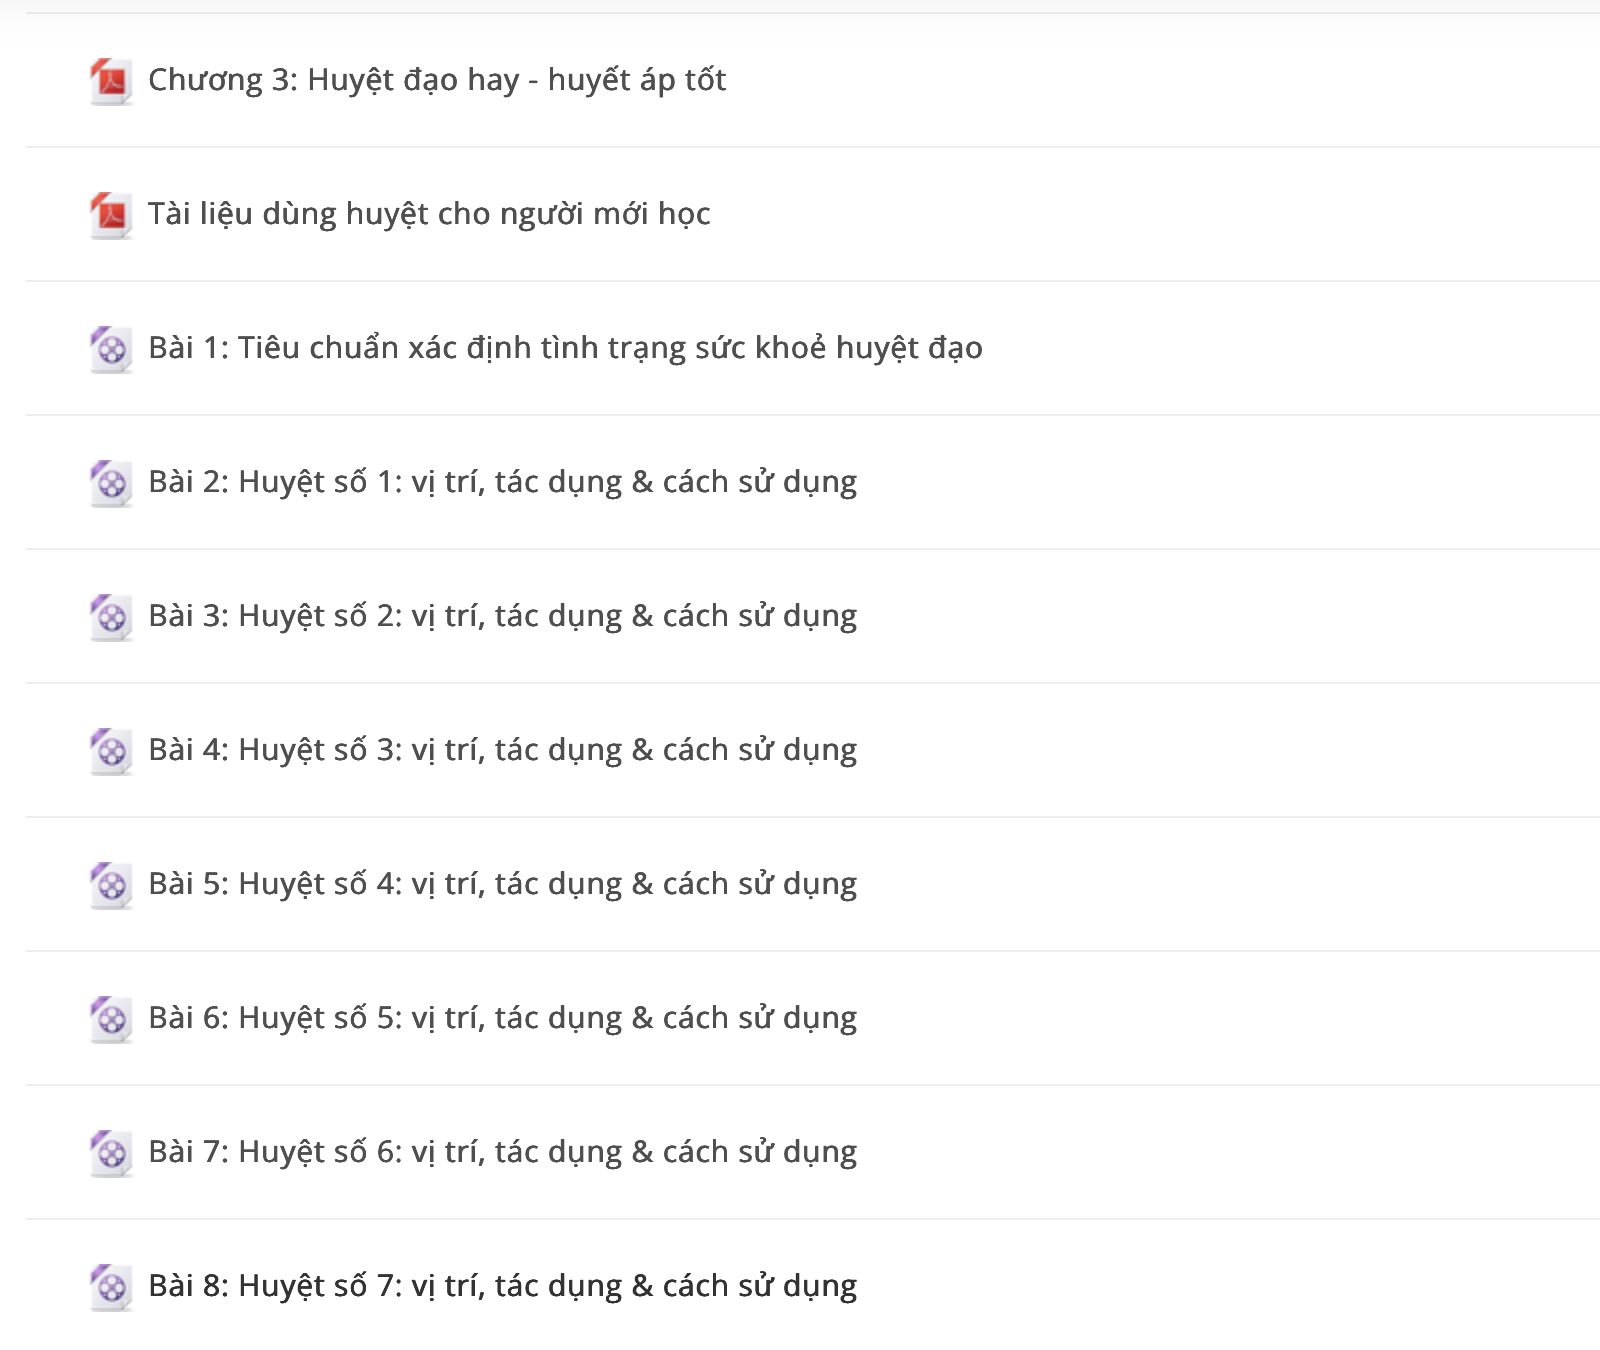Click the video icon beside Bài 3
The height and width of the screenshot is (1350, 1600).
point(111,618)
